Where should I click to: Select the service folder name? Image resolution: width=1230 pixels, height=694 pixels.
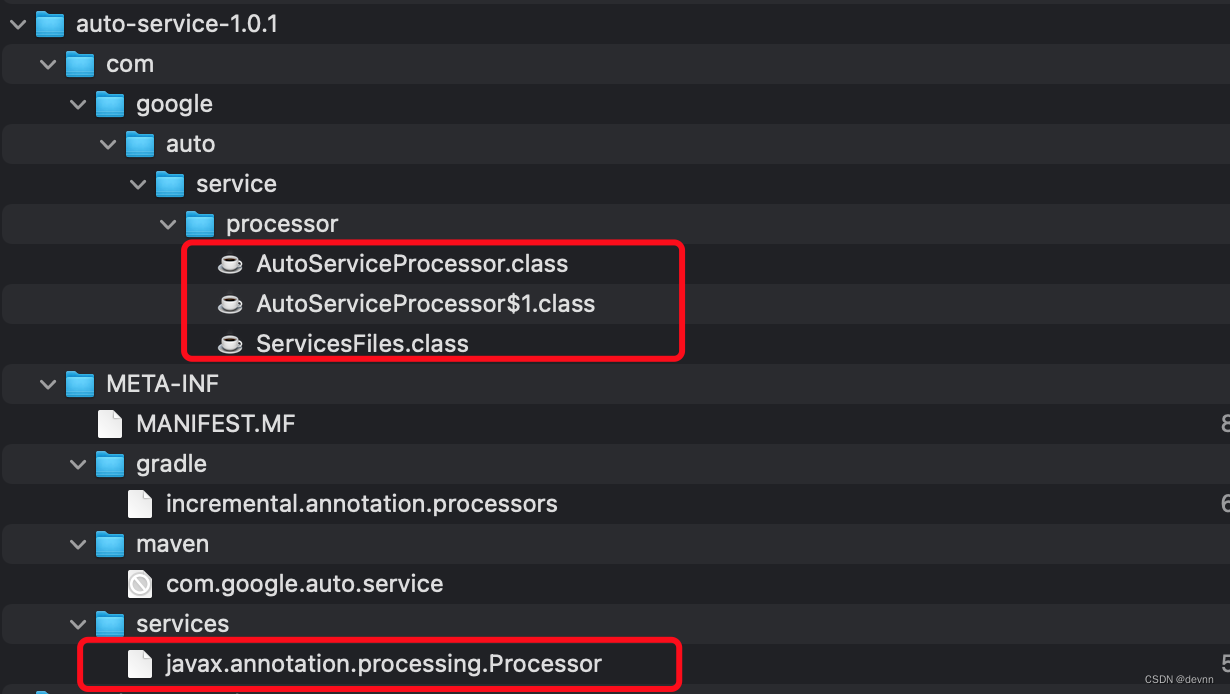click(236, 184)
